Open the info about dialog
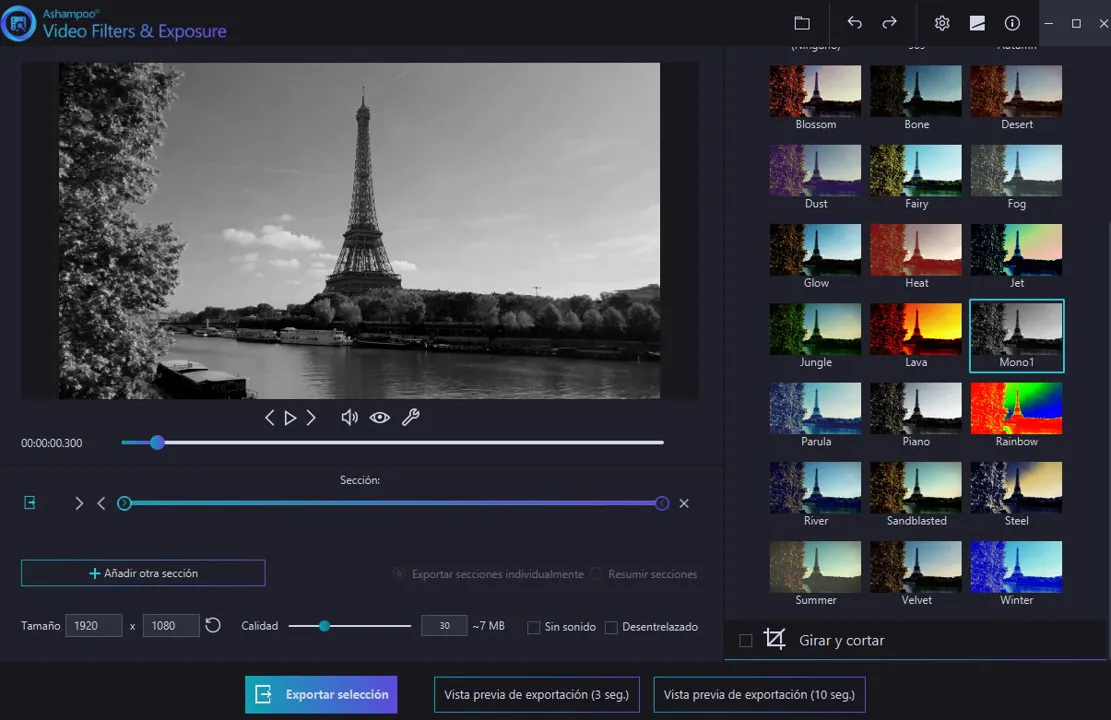The height and width of the screenshot is (720, 1111). pos(1013,23)
